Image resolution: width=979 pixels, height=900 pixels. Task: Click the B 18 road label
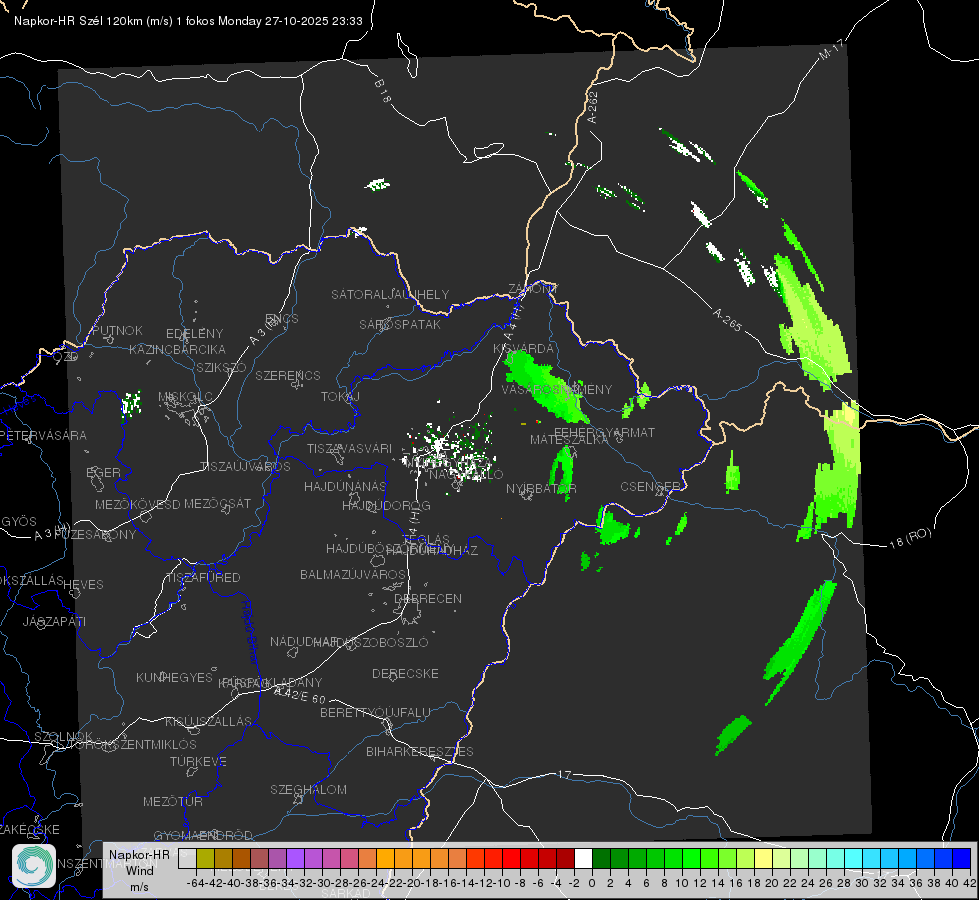(382, 91)
